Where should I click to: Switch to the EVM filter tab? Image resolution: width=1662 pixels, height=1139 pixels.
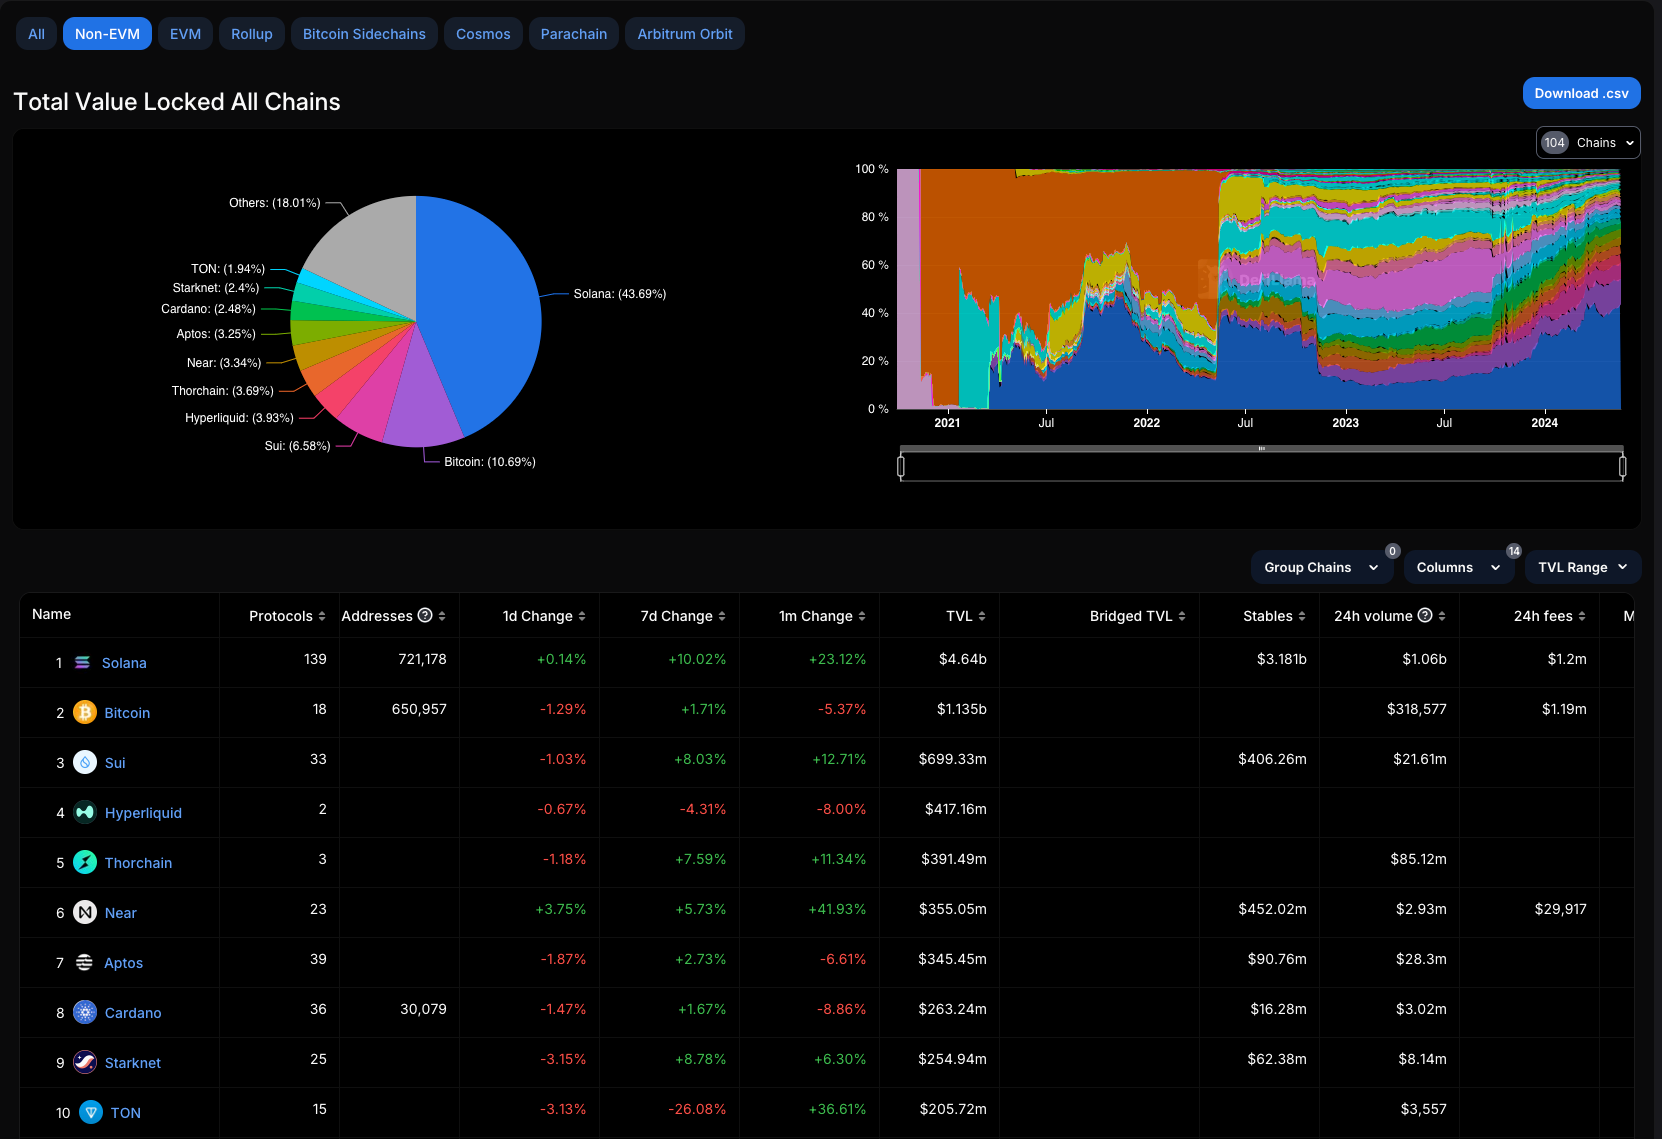coord(185,34)
